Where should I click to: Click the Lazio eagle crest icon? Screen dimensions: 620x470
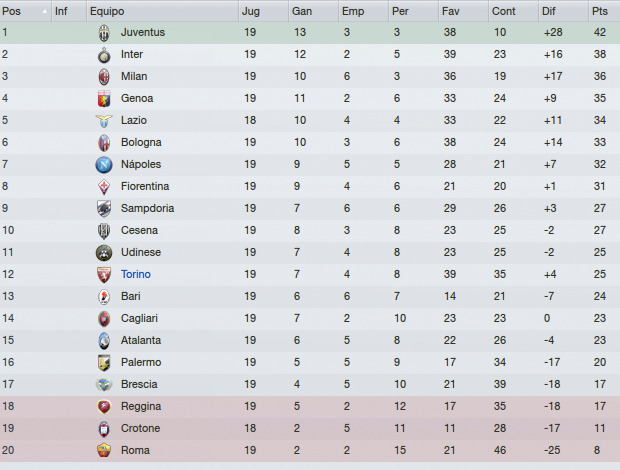(104, 121)
